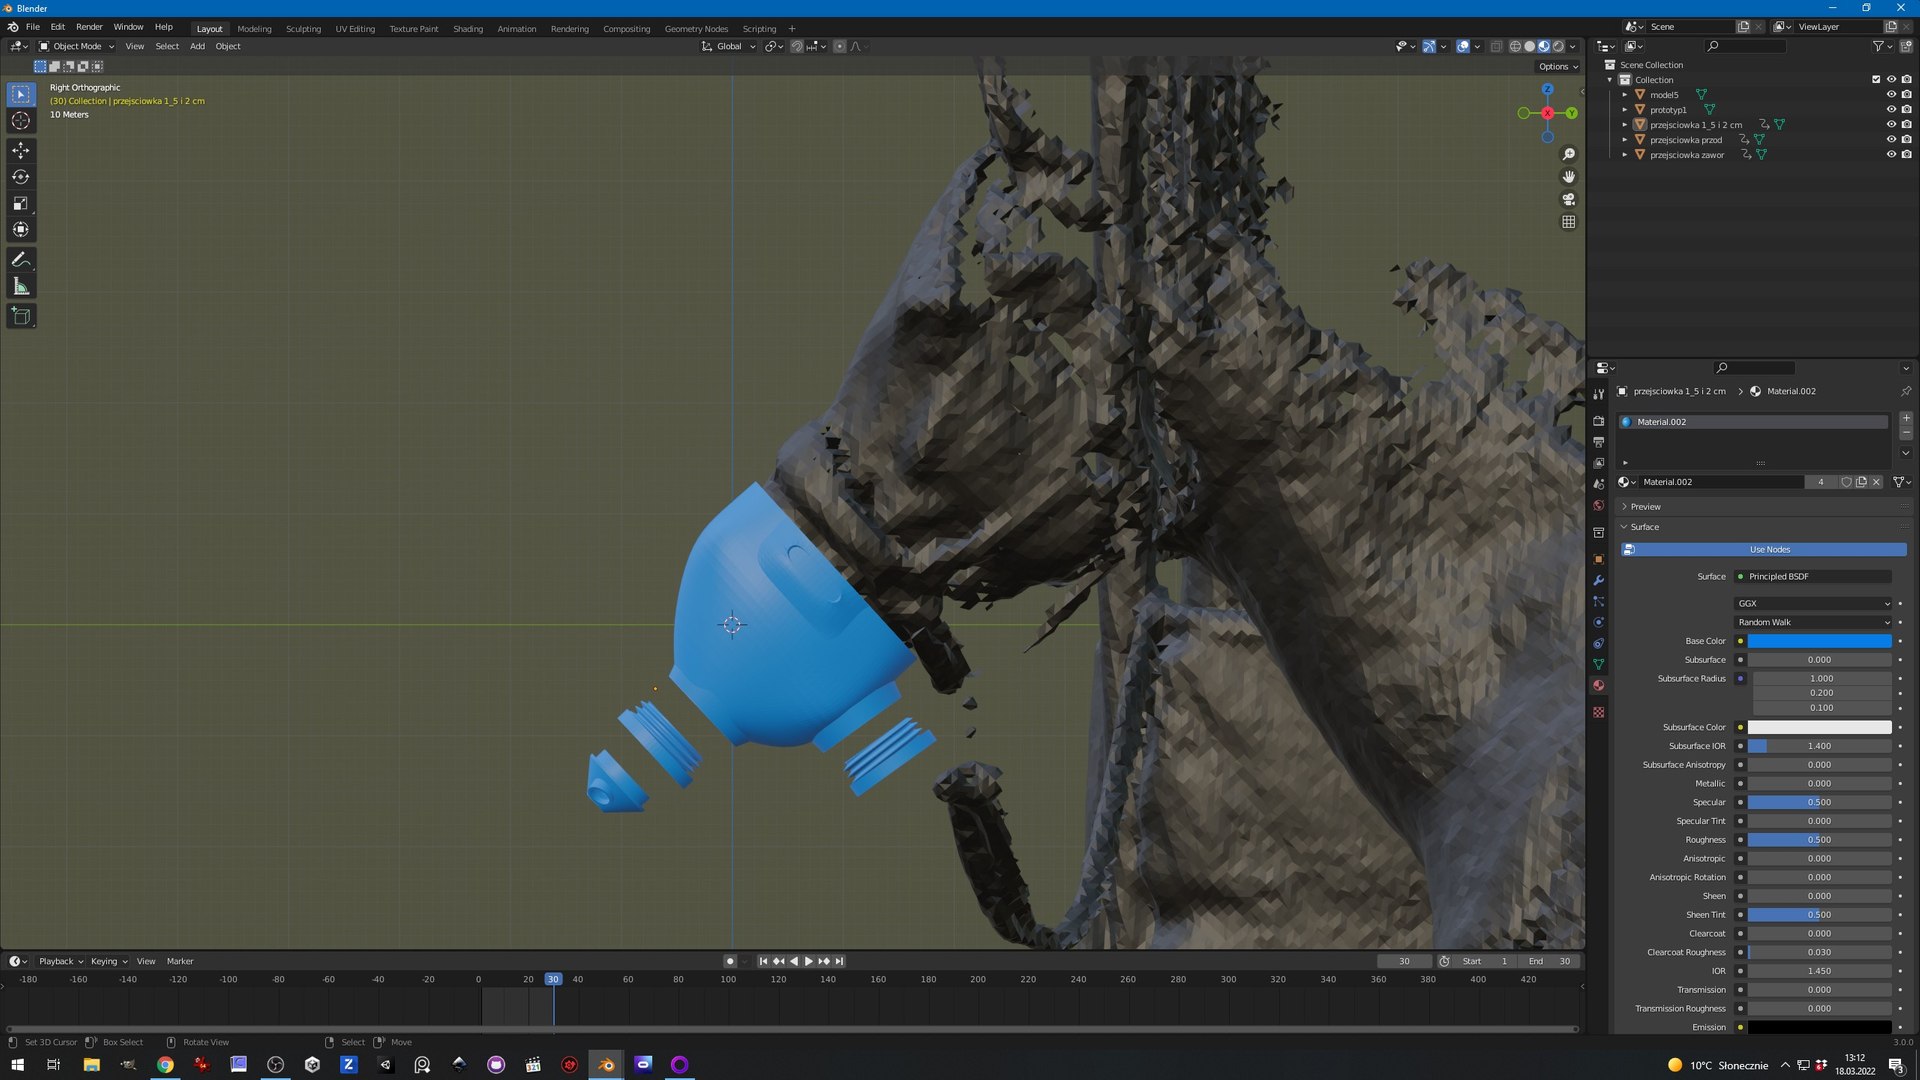Click the Add Cube tool
The width and height of the screenshot is (1920, 1080).
tap(20, 316)
